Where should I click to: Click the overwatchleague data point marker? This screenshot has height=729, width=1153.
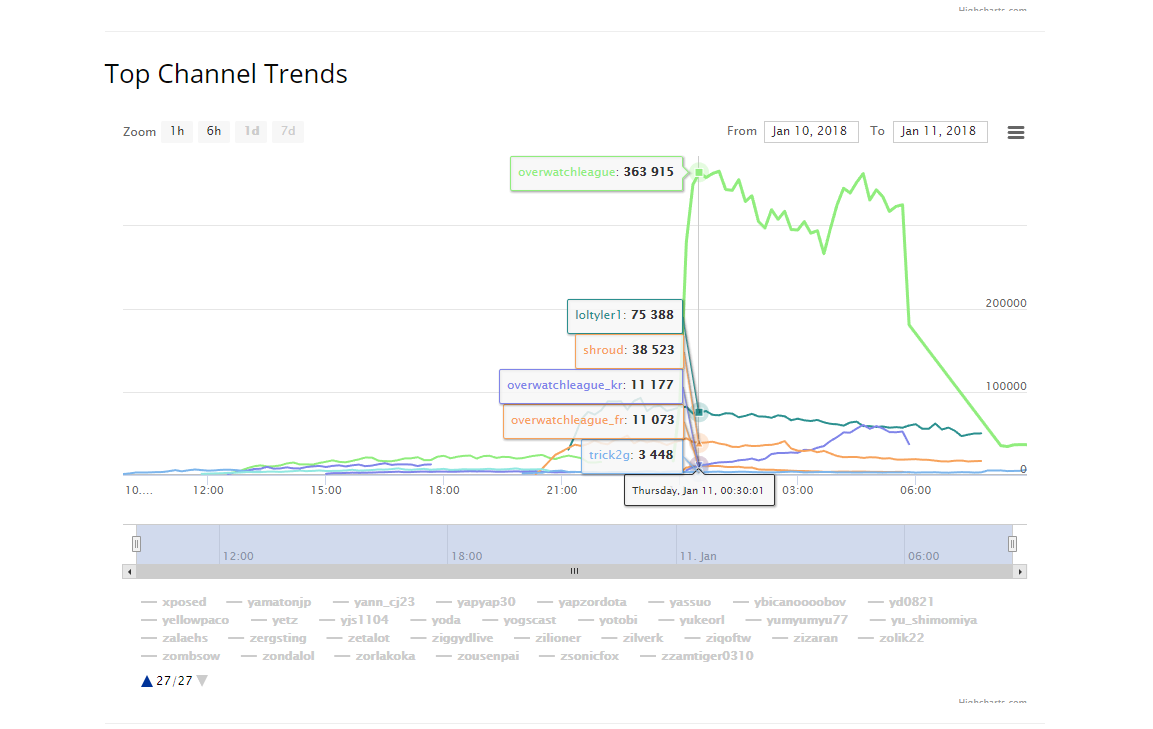[x=699, y=172]
